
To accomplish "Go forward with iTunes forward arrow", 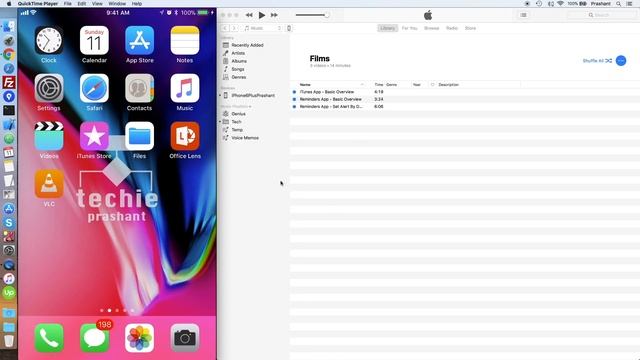I will [234, 28].
